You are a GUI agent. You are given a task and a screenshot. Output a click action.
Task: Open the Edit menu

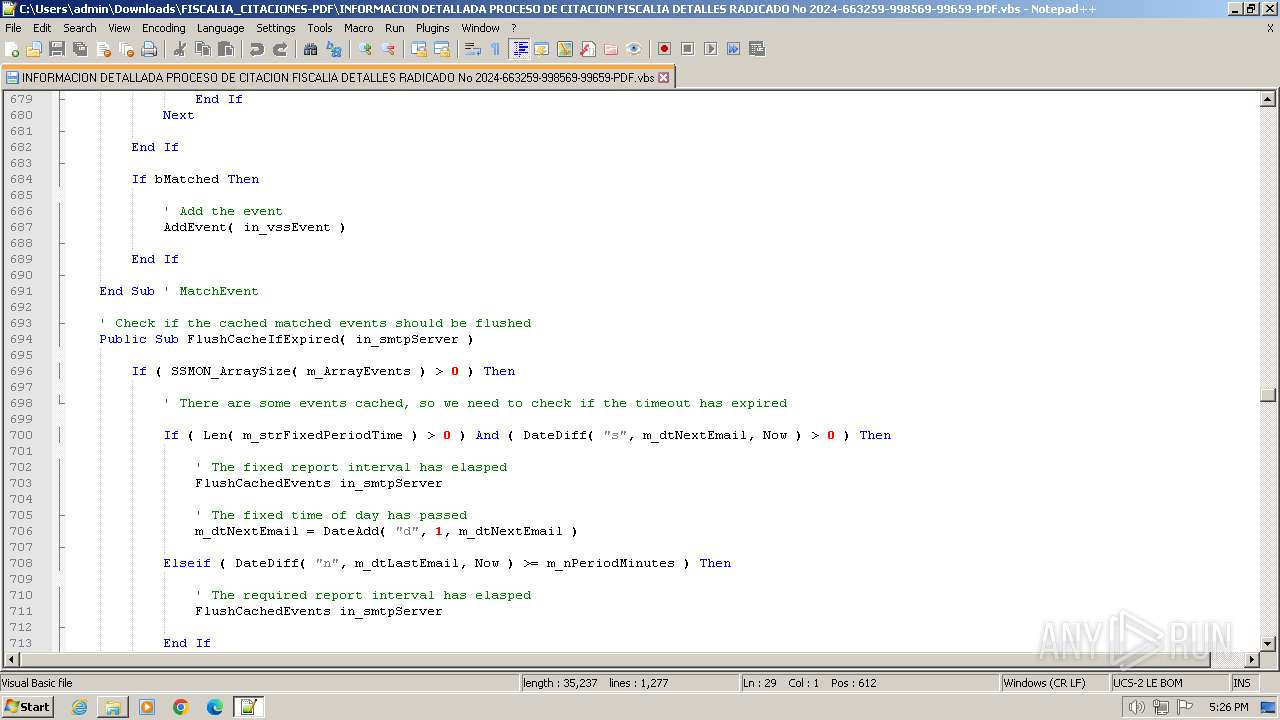point(42,28)
